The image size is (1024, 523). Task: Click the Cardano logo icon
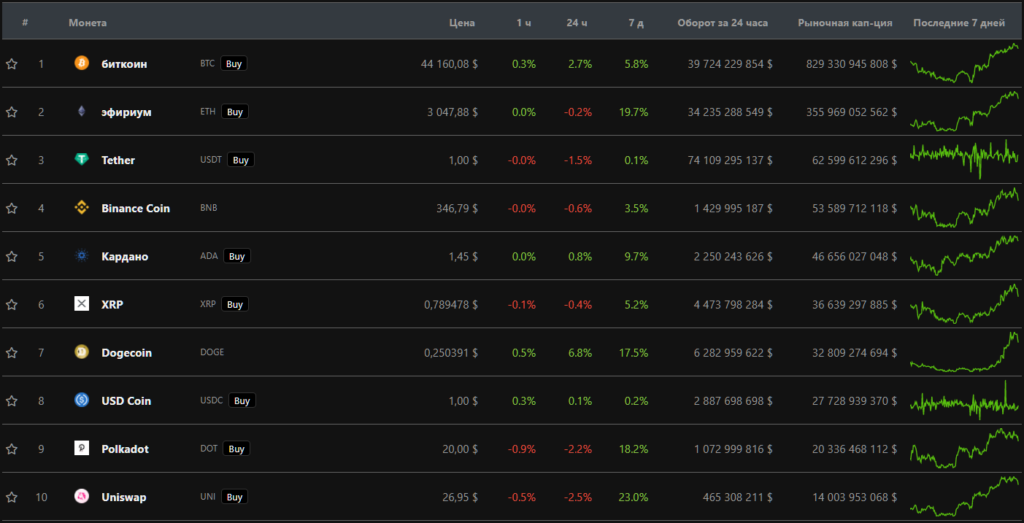click(x=81, y=256)
